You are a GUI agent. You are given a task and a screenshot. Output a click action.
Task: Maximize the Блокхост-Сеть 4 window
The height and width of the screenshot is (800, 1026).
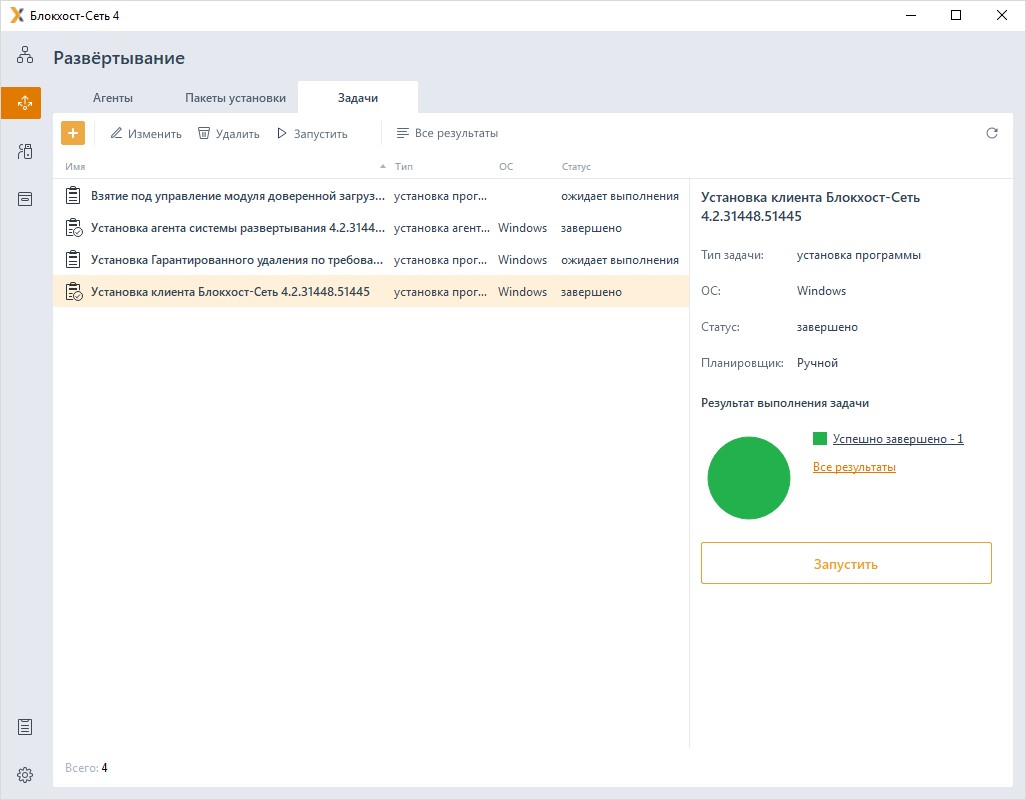pos(956,15)
